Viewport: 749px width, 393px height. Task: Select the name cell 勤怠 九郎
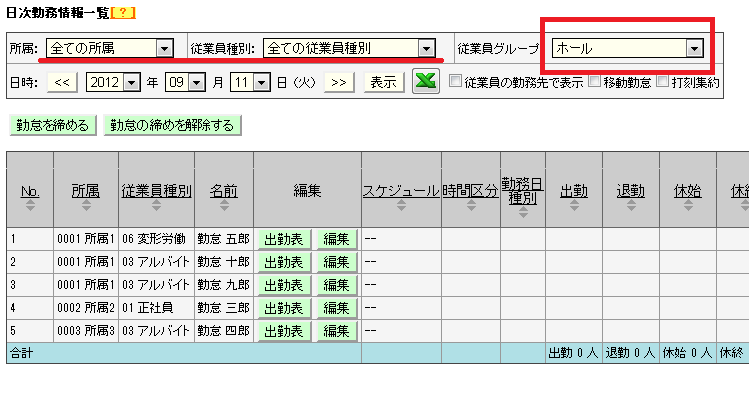tap(224, 285)
